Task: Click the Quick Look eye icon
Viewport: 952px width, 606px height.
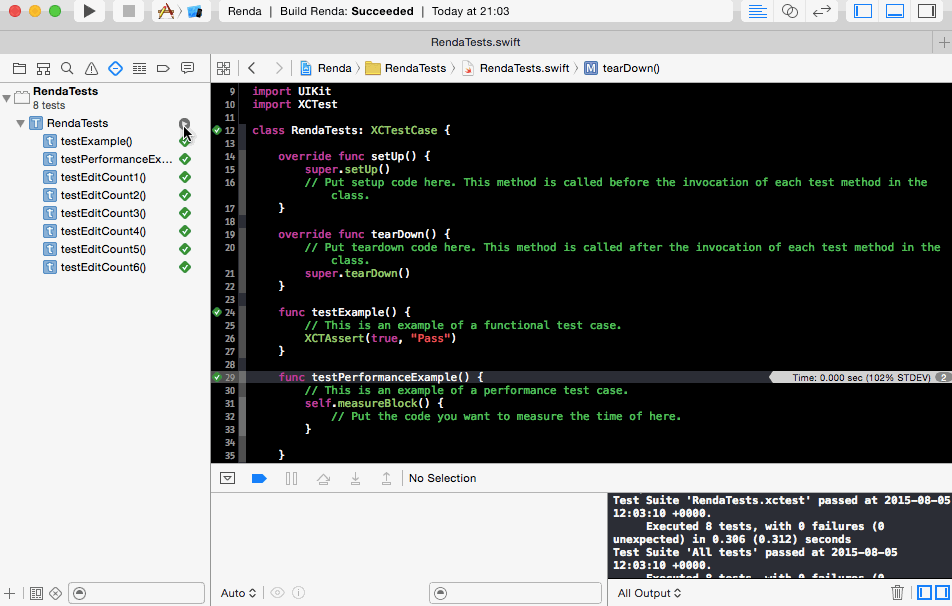Action: point(277,593)
